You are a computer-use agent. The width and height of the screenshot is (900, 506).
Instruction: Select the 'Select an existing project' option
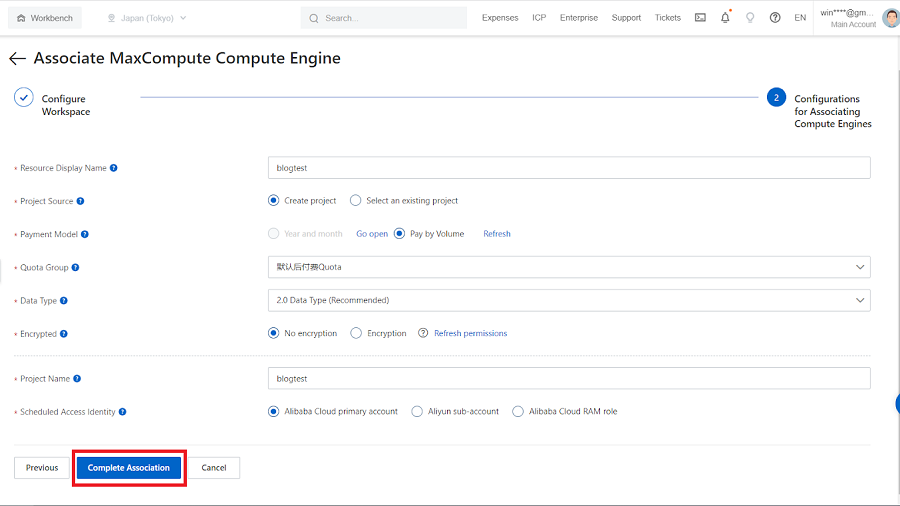356,201
